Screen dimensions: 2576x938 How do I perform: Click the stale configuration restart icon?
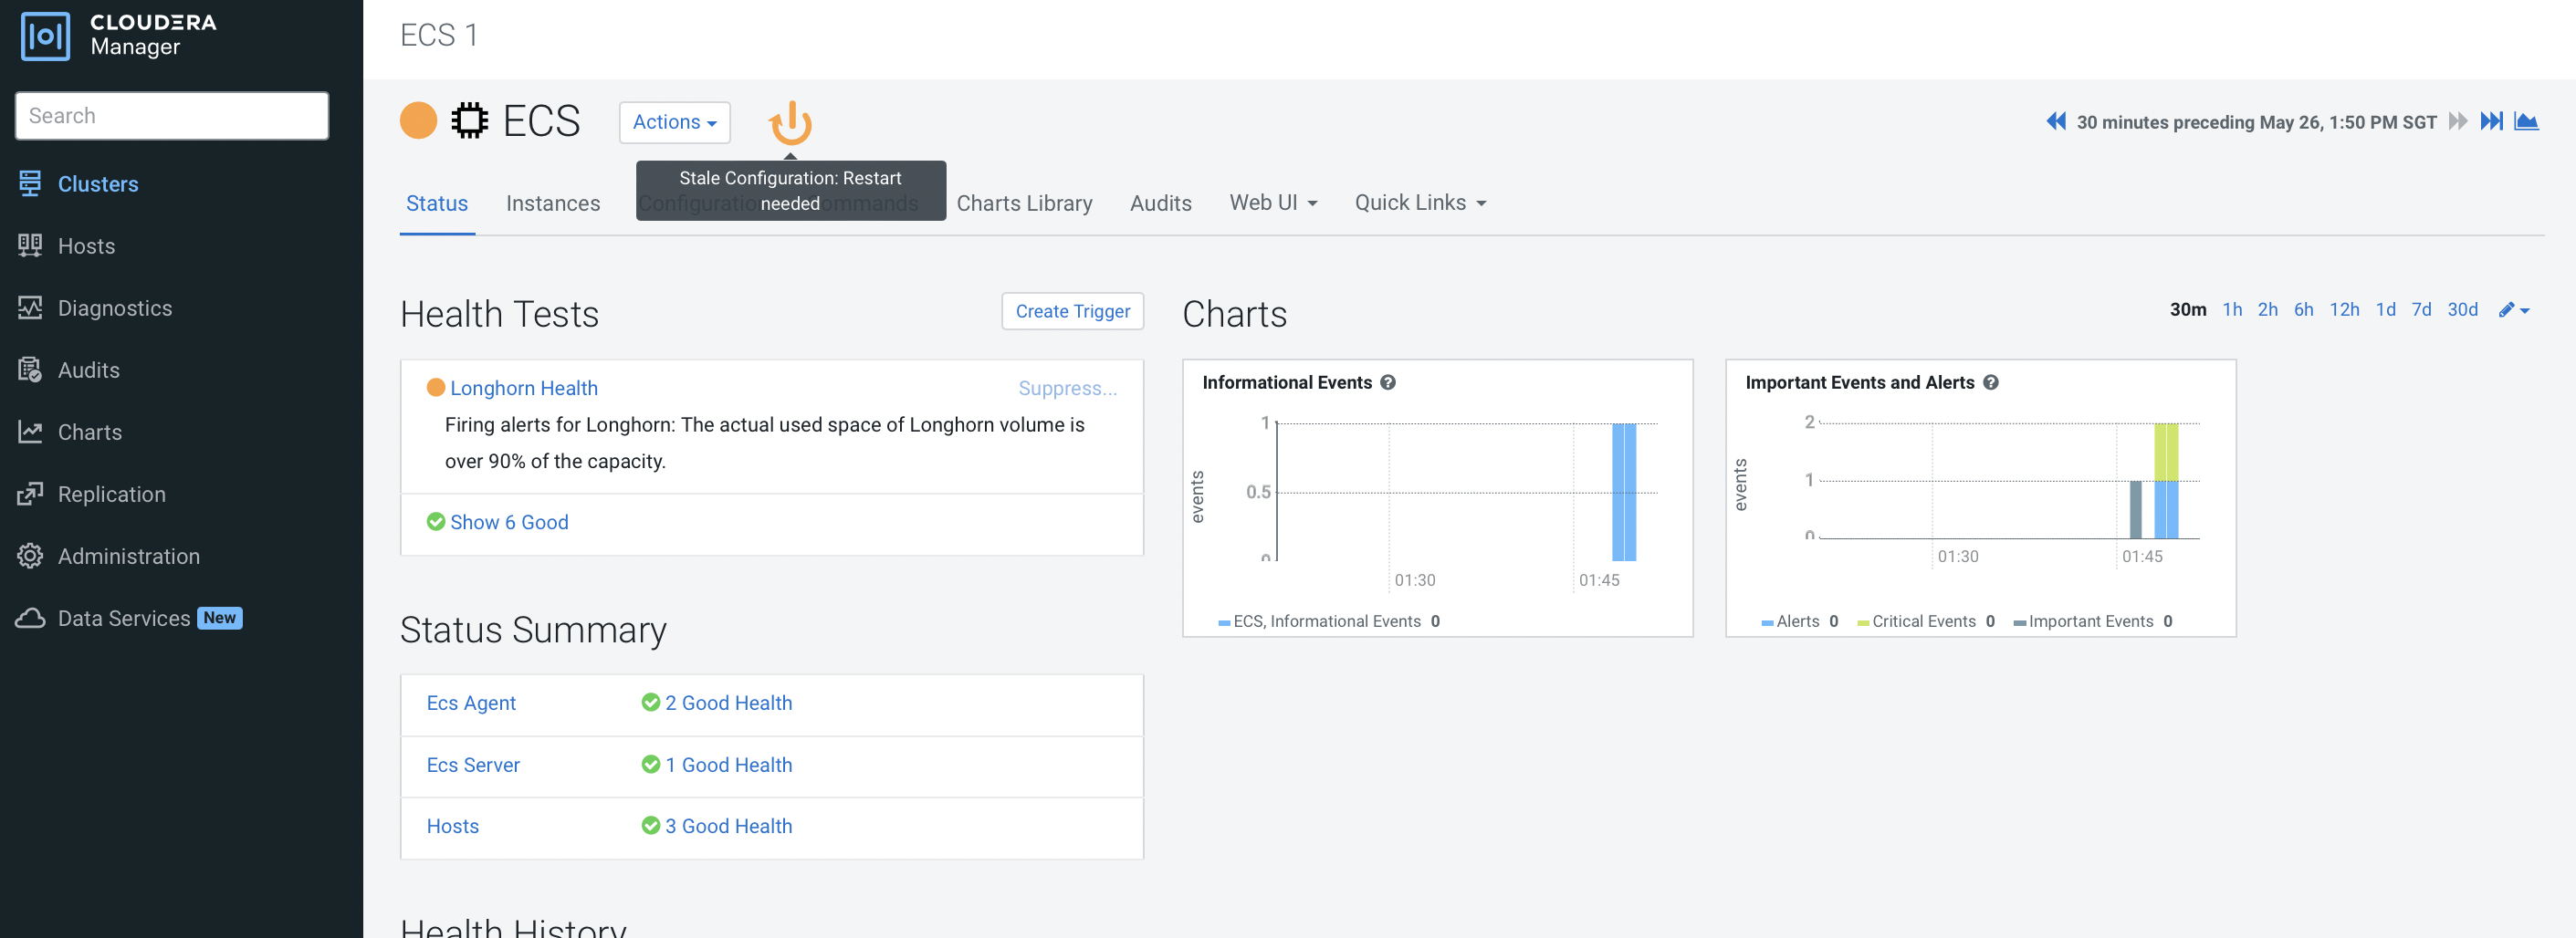pos(789,123)
